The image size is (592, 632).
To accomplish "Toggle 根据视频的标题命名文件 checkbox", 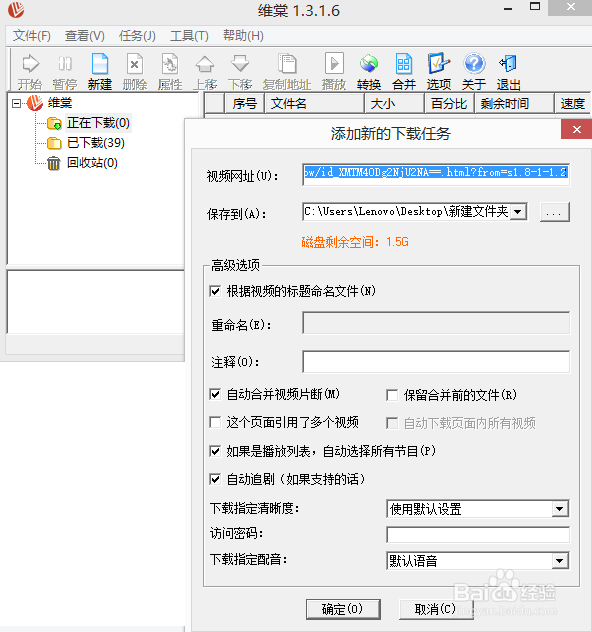I will (215, 291).
